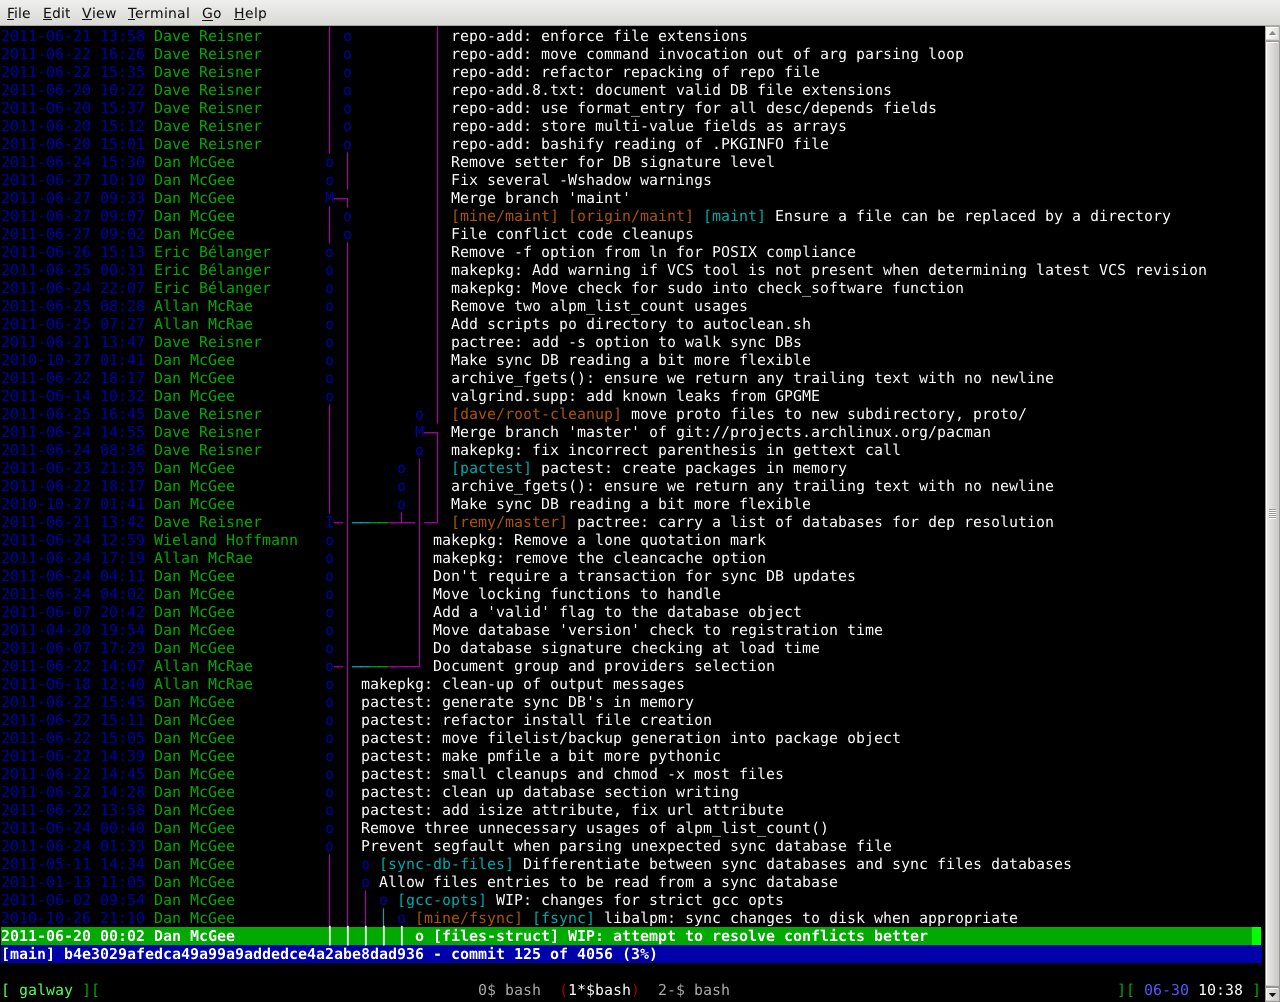1280x1002 pixels.
Task: Click the [remy/master] branch label
Action: tap(509, 522)
